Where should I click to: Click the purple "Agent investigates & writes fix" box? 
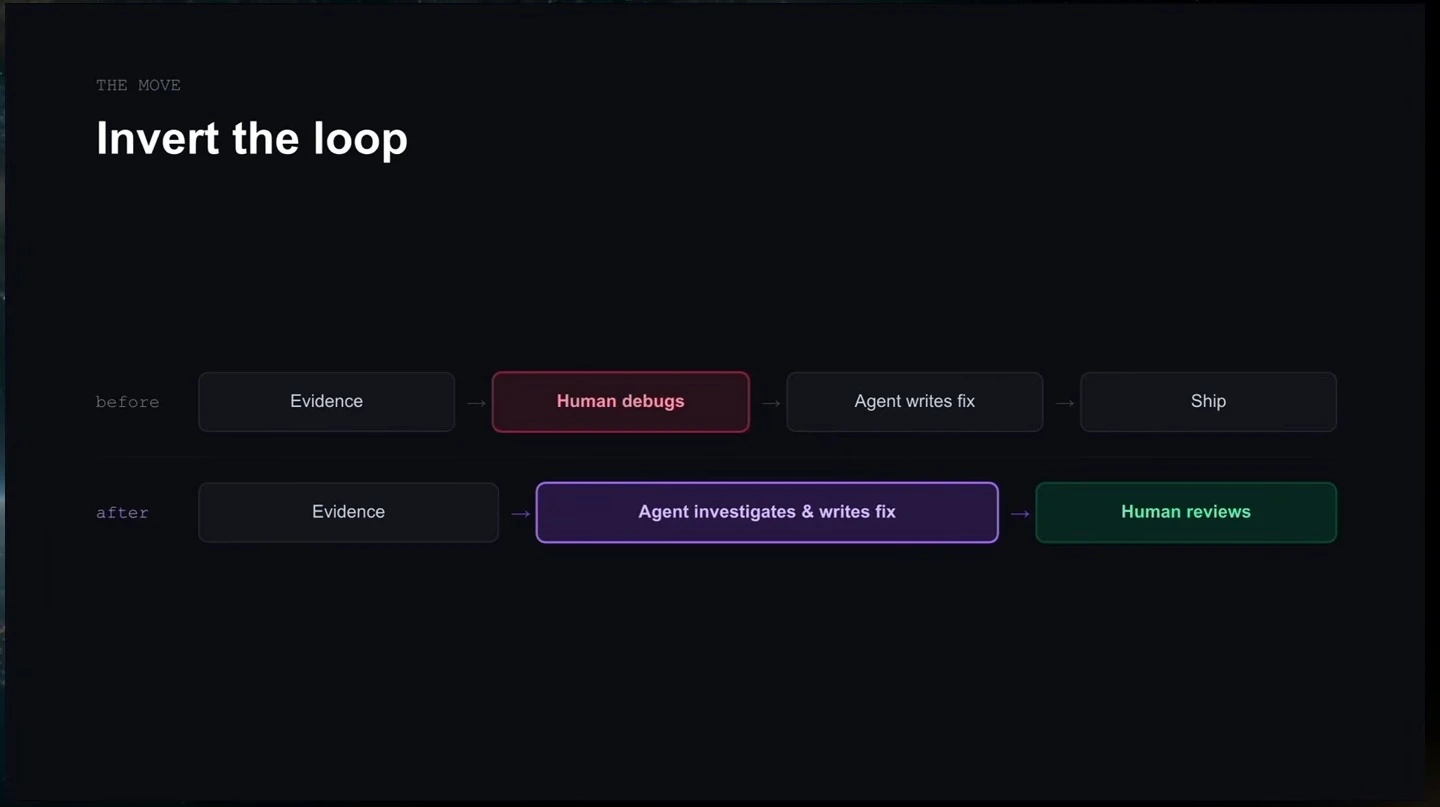tap(767, 512)
